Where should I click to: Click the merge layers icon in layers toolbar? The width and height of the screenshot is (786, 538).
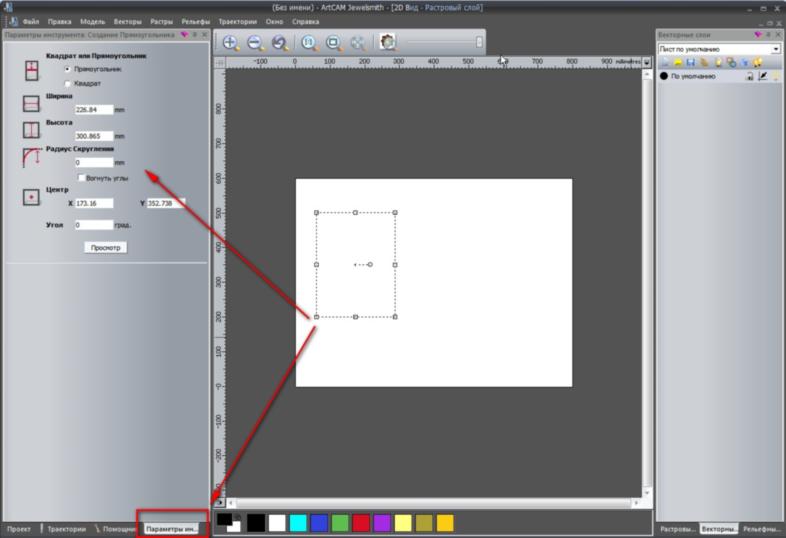click(x=731, y=62)
